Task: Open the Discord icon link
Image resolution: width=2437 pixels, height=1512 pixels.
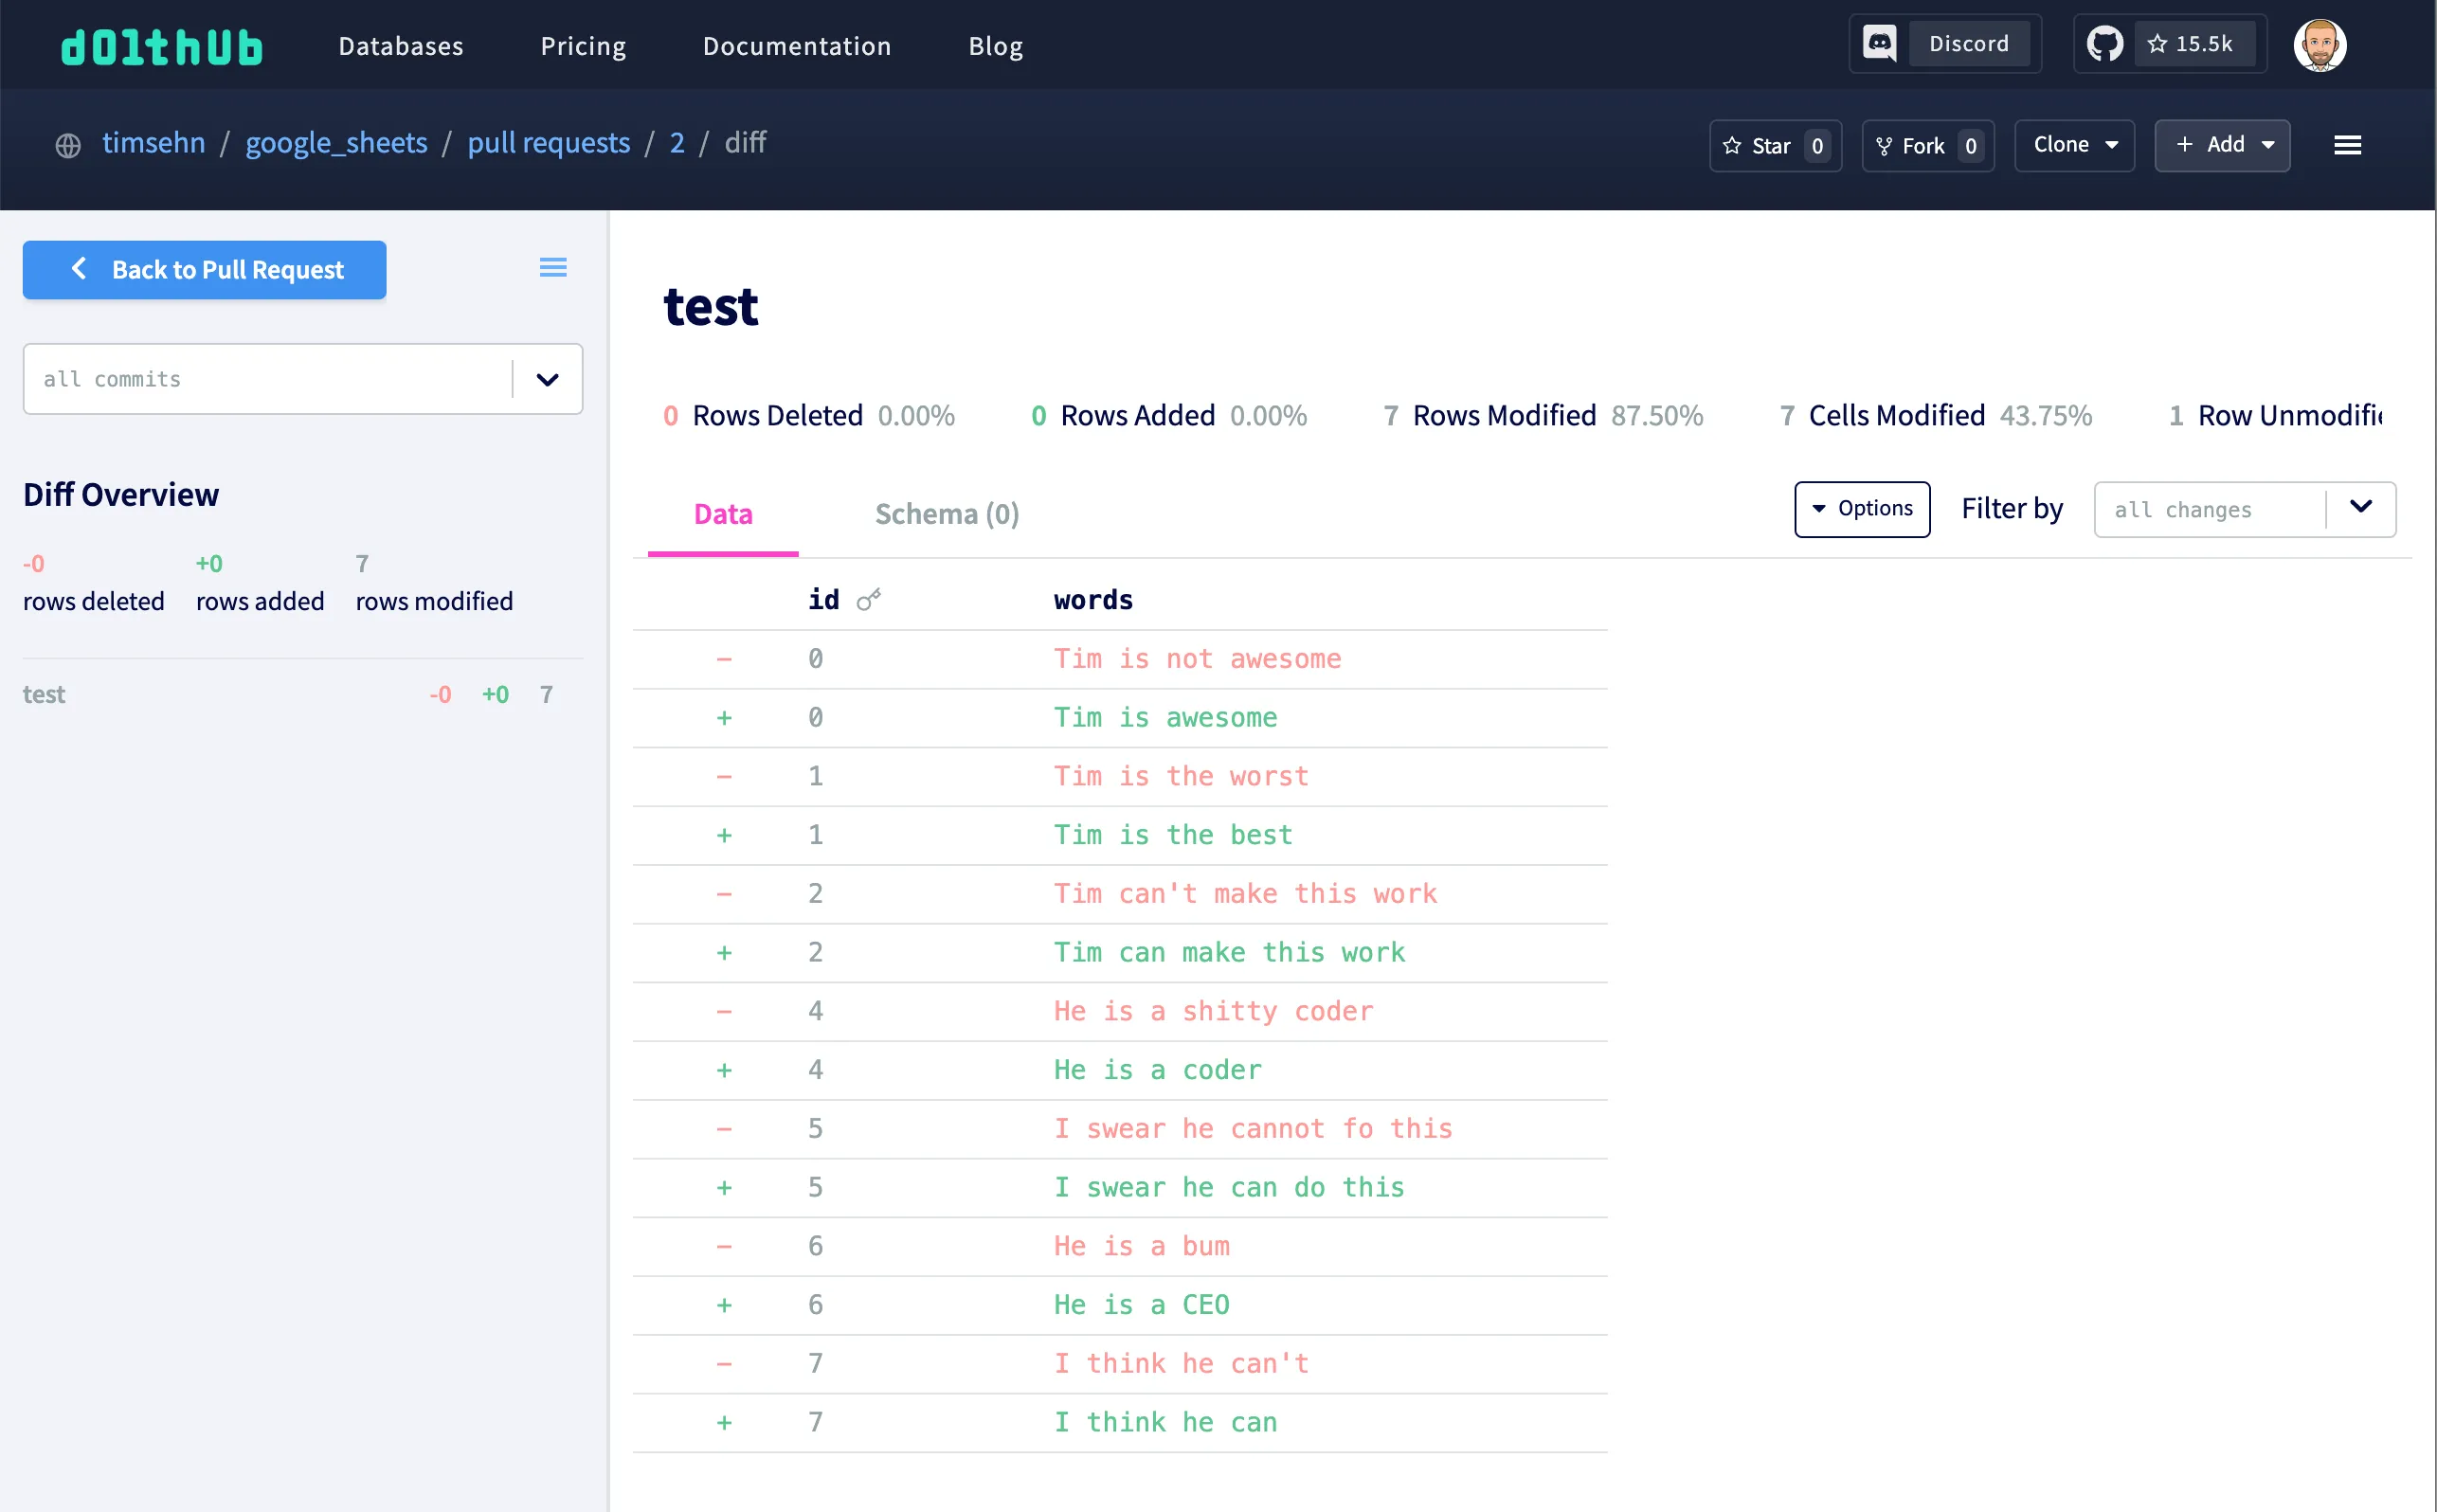Action: pyautogui.click(x=1879, y=44)
